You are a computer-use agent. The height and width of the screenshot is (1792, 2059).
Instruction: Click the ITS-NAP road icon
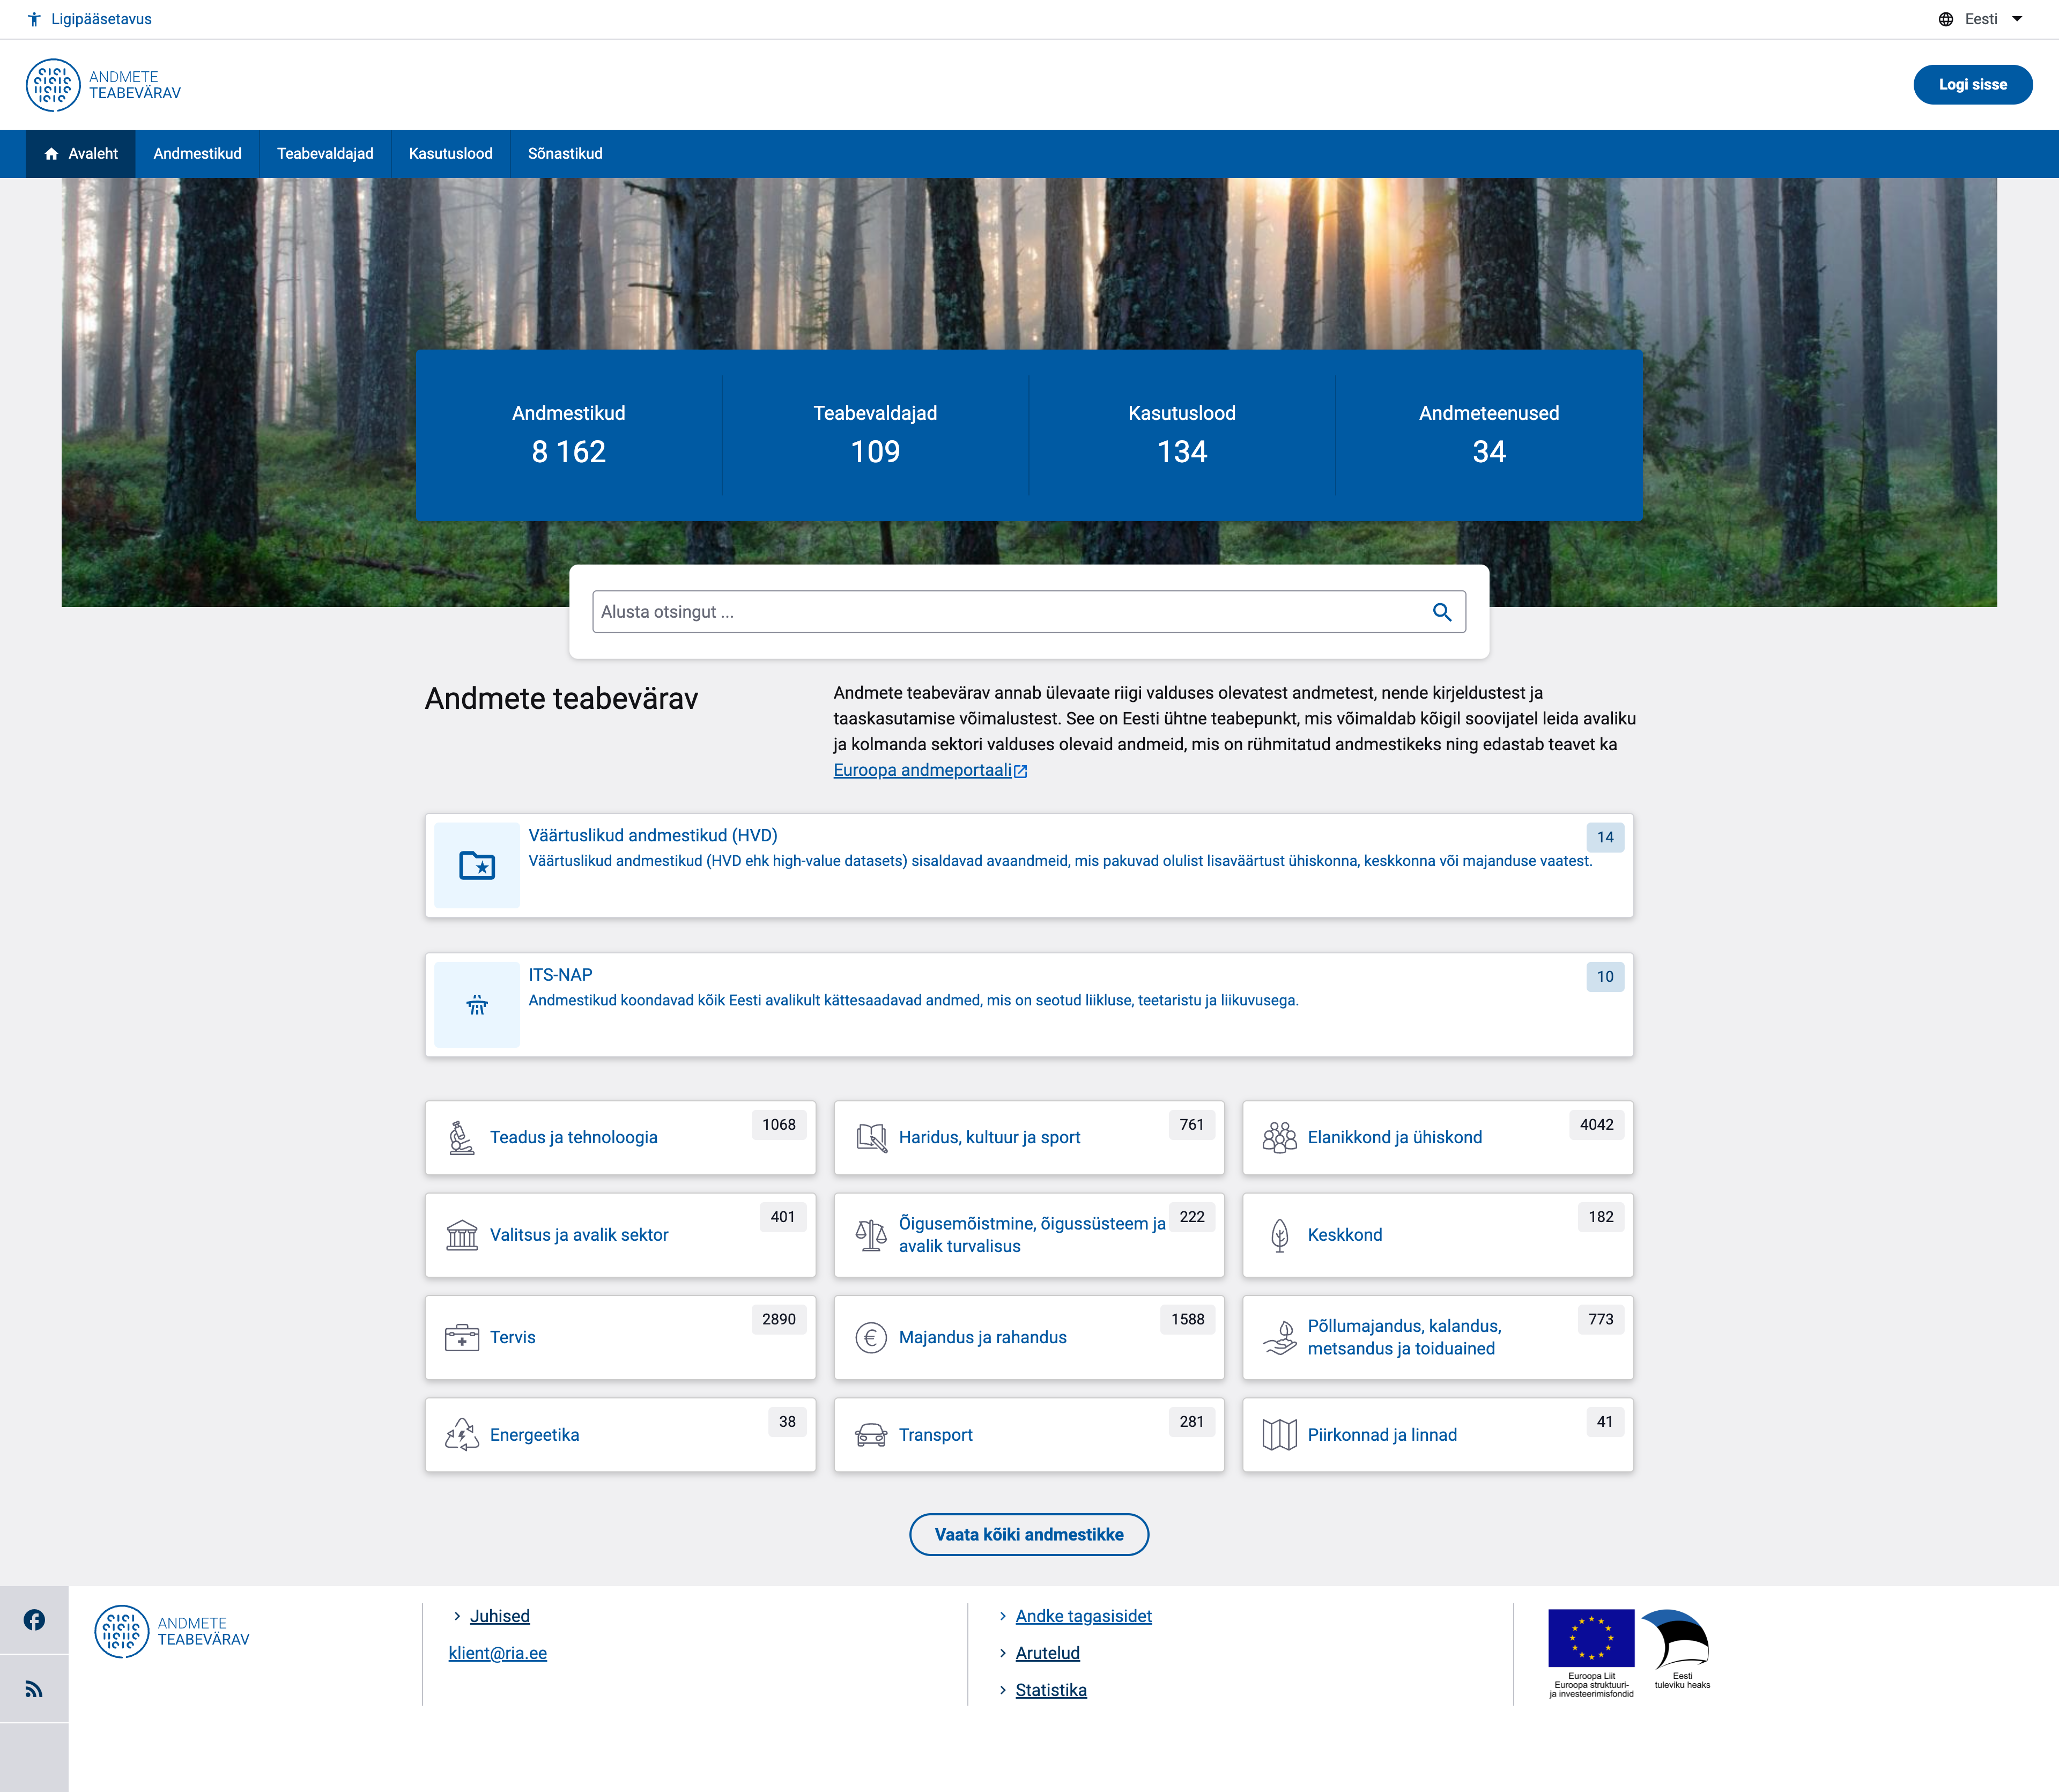[477, 1005]
